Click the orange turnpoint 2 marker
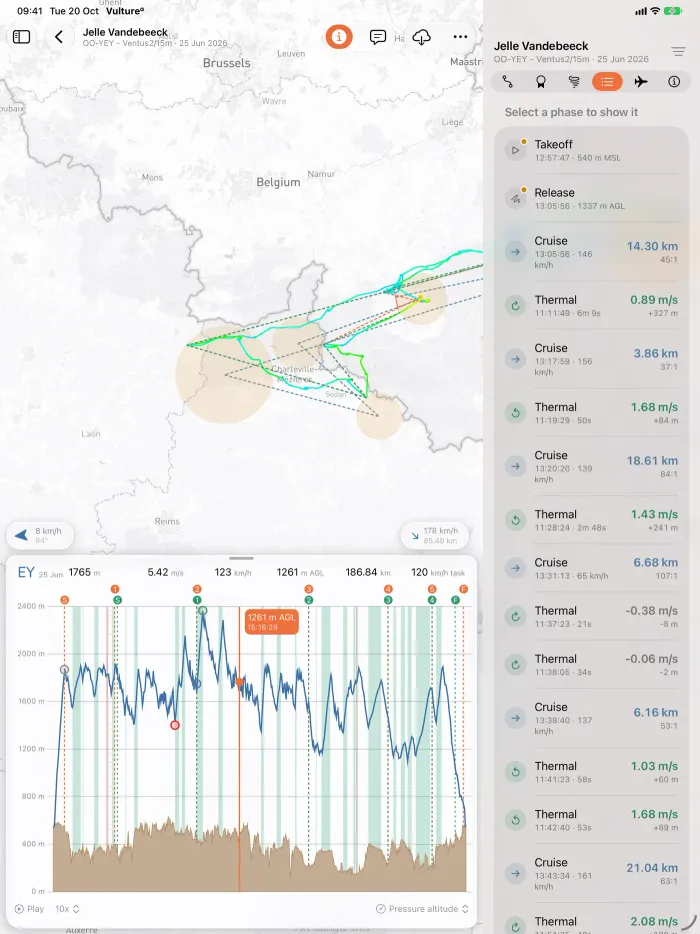This screenshot has width=700, height=934. point(197,589)
